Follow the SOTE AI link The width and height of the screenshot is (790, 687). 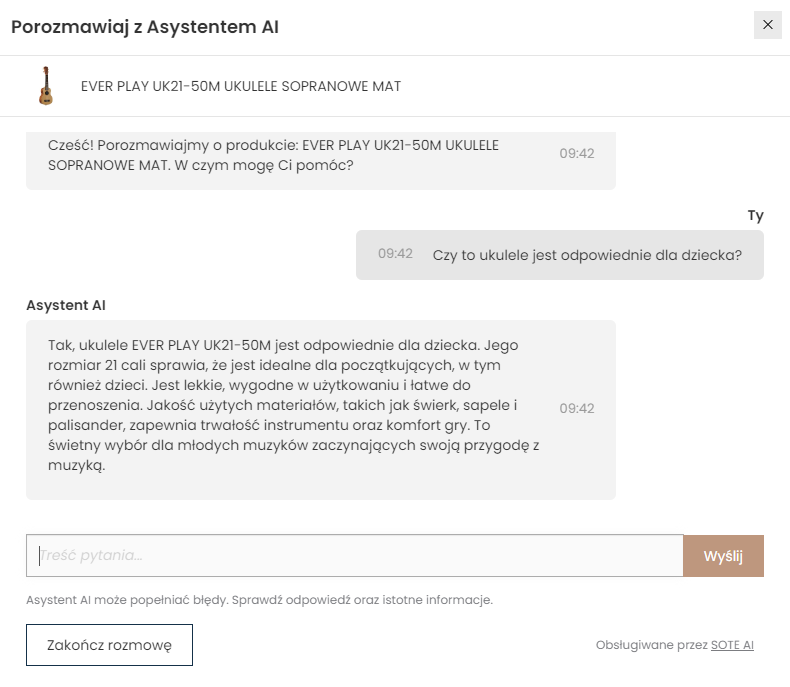click(732, 645)
